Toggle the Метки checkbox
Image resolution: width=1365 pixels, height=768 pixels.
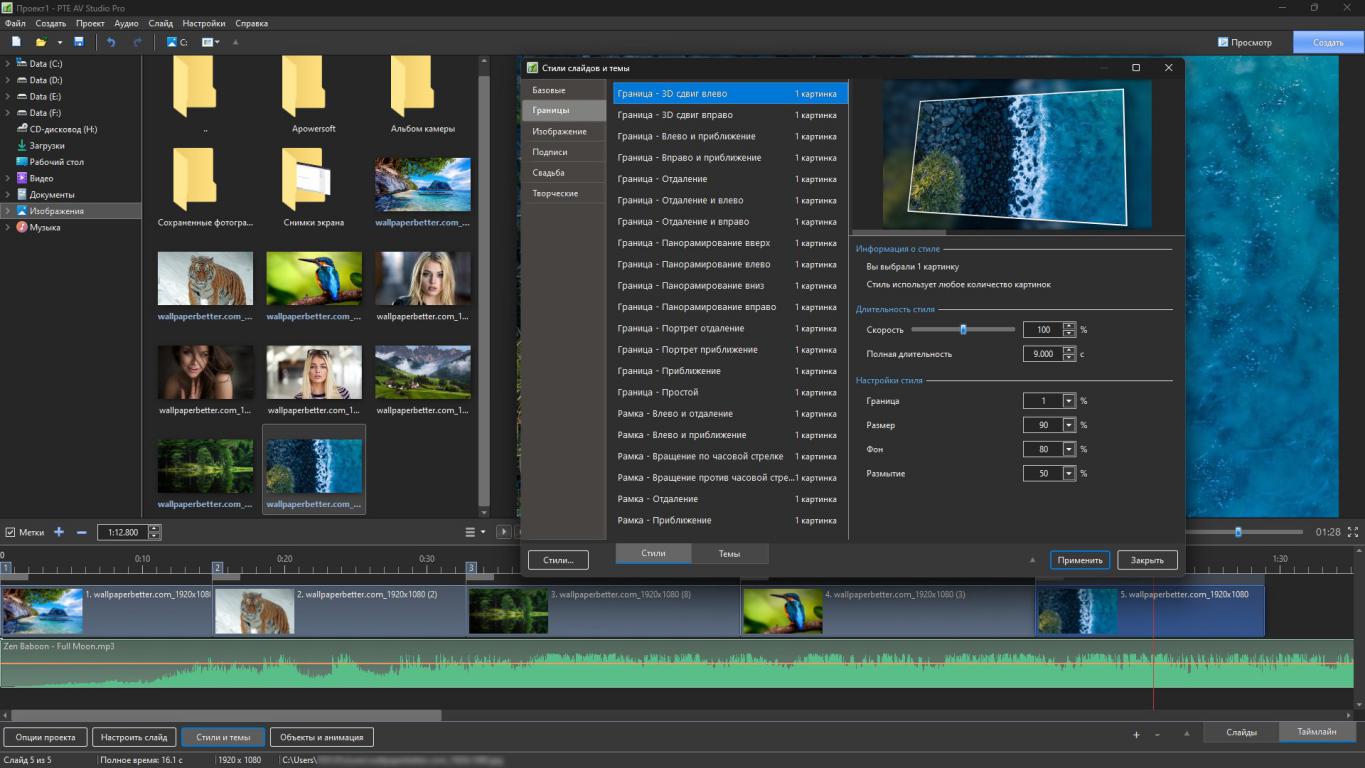pyautogui.click(x=10, y=532)
